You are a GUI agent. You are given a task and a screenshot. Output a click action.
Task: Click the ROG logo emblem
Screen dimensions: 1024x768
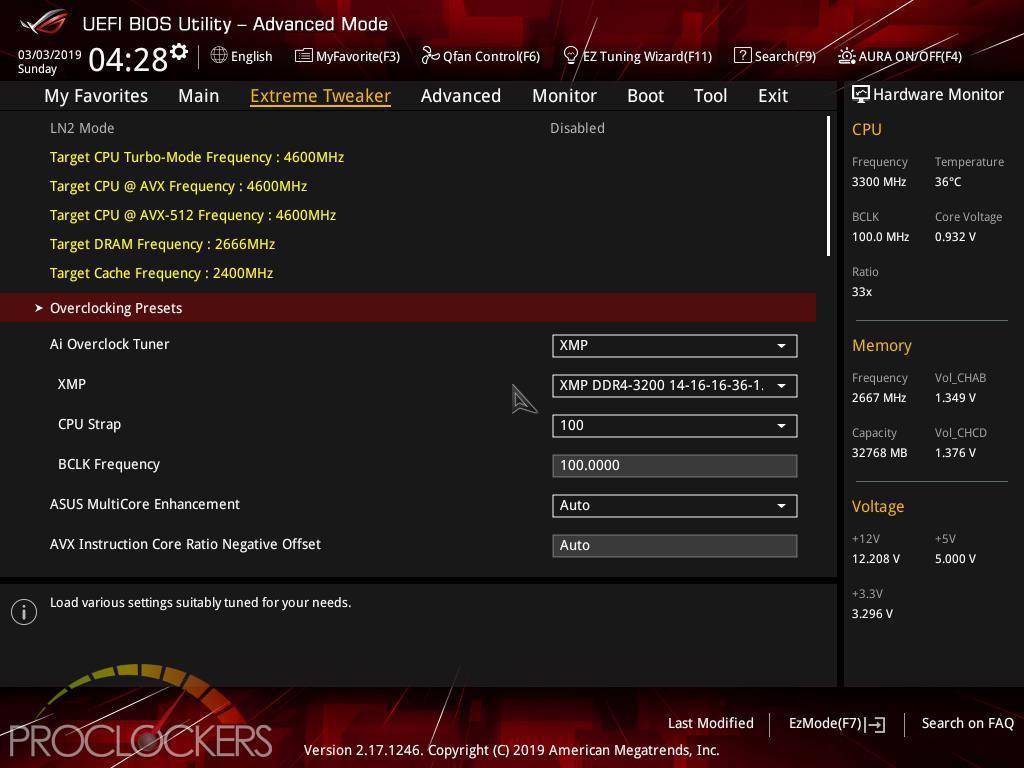coord(44,23)
